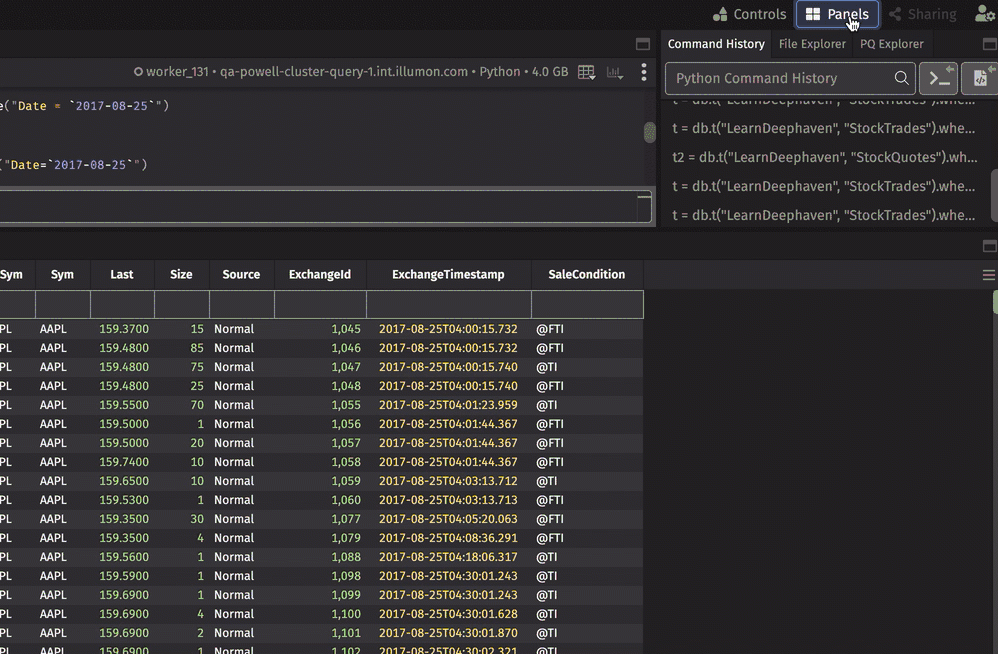This screenshot has height=654, width=998.
Task: Open the console widgets chart dropdown
Action: coord(614,72)
